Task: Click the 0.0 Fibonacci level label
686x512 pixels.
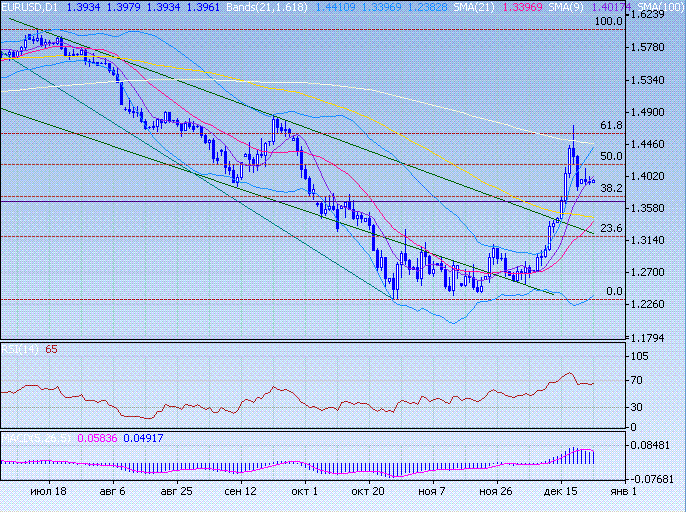Action: coord(614,291)
